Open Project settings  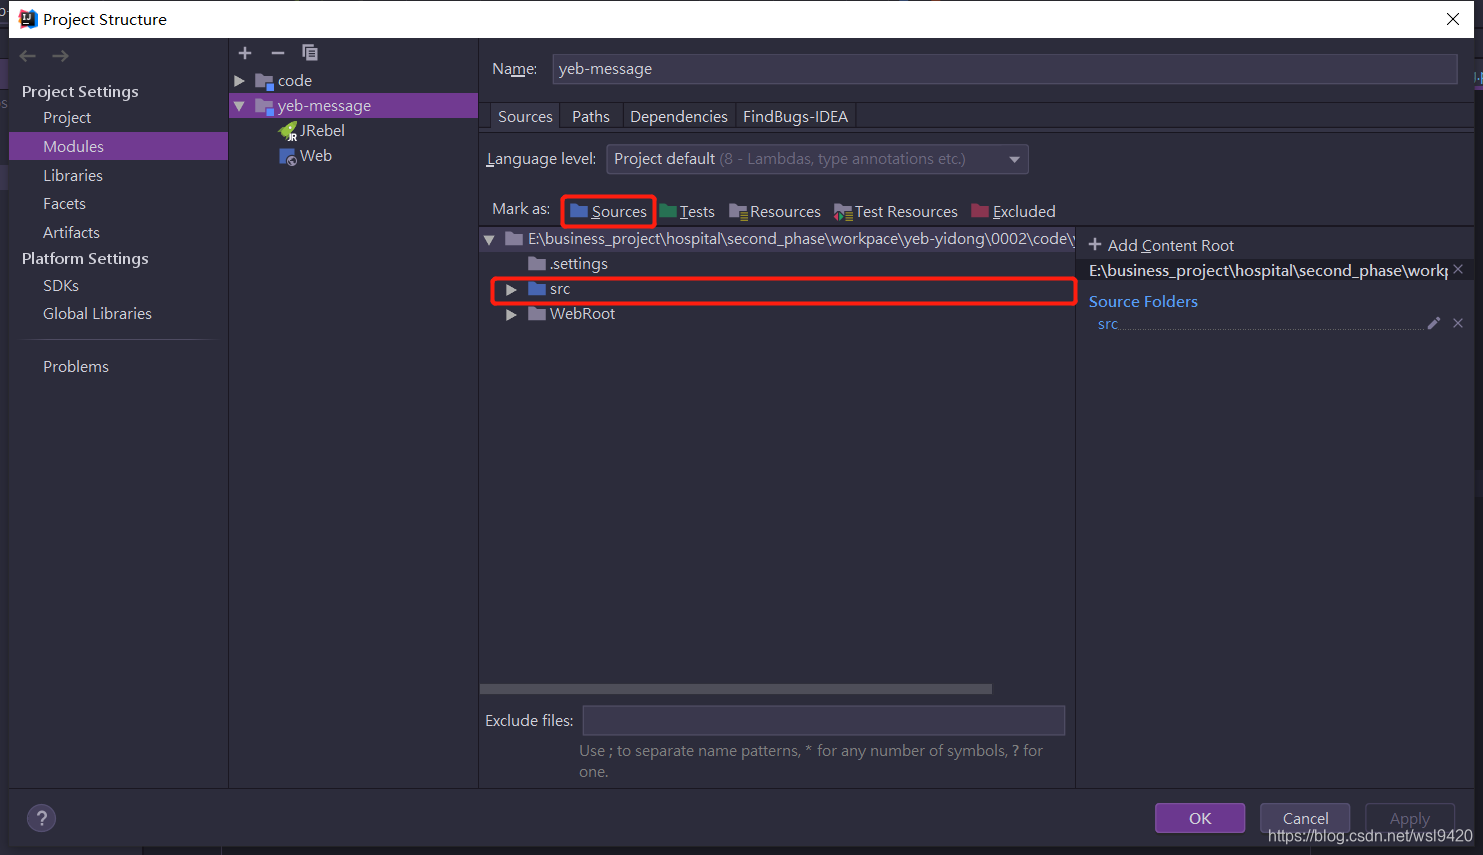(67, 118)
